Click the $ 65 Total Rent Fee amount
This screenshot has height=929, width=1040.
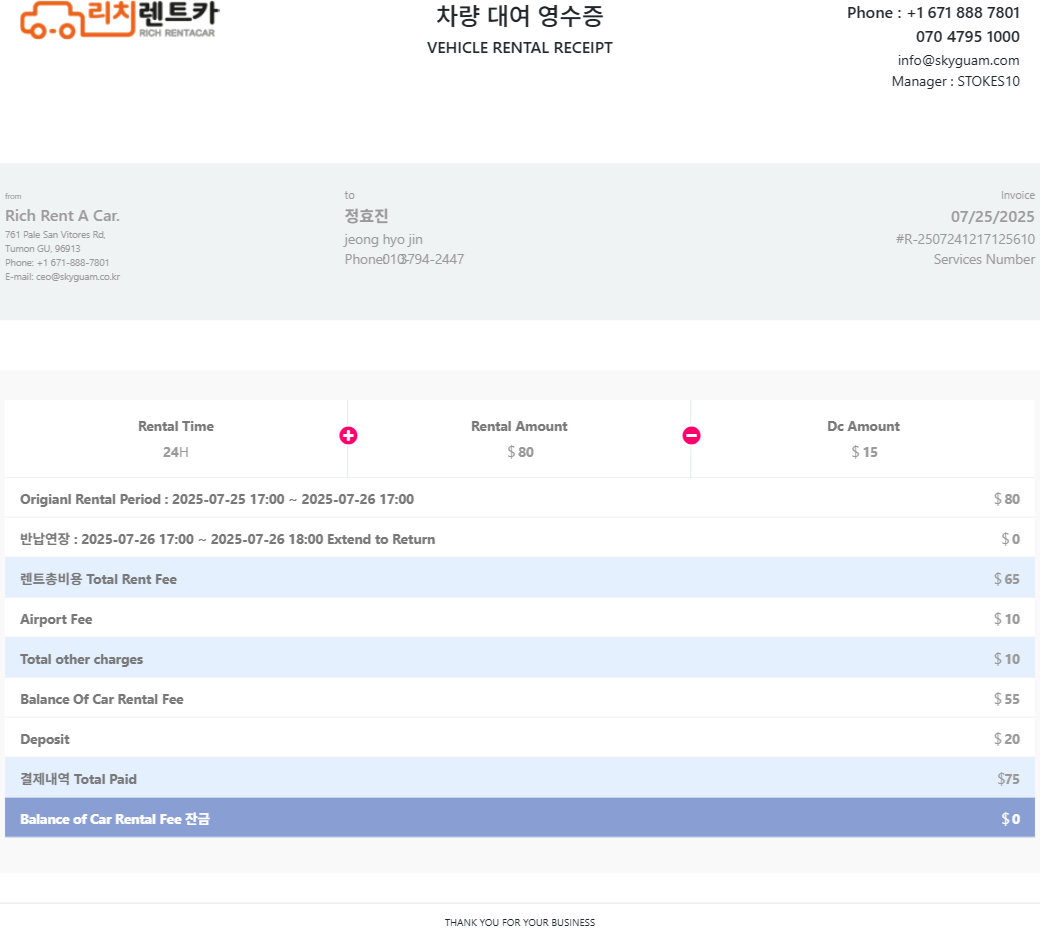[x=1007, y=579]
